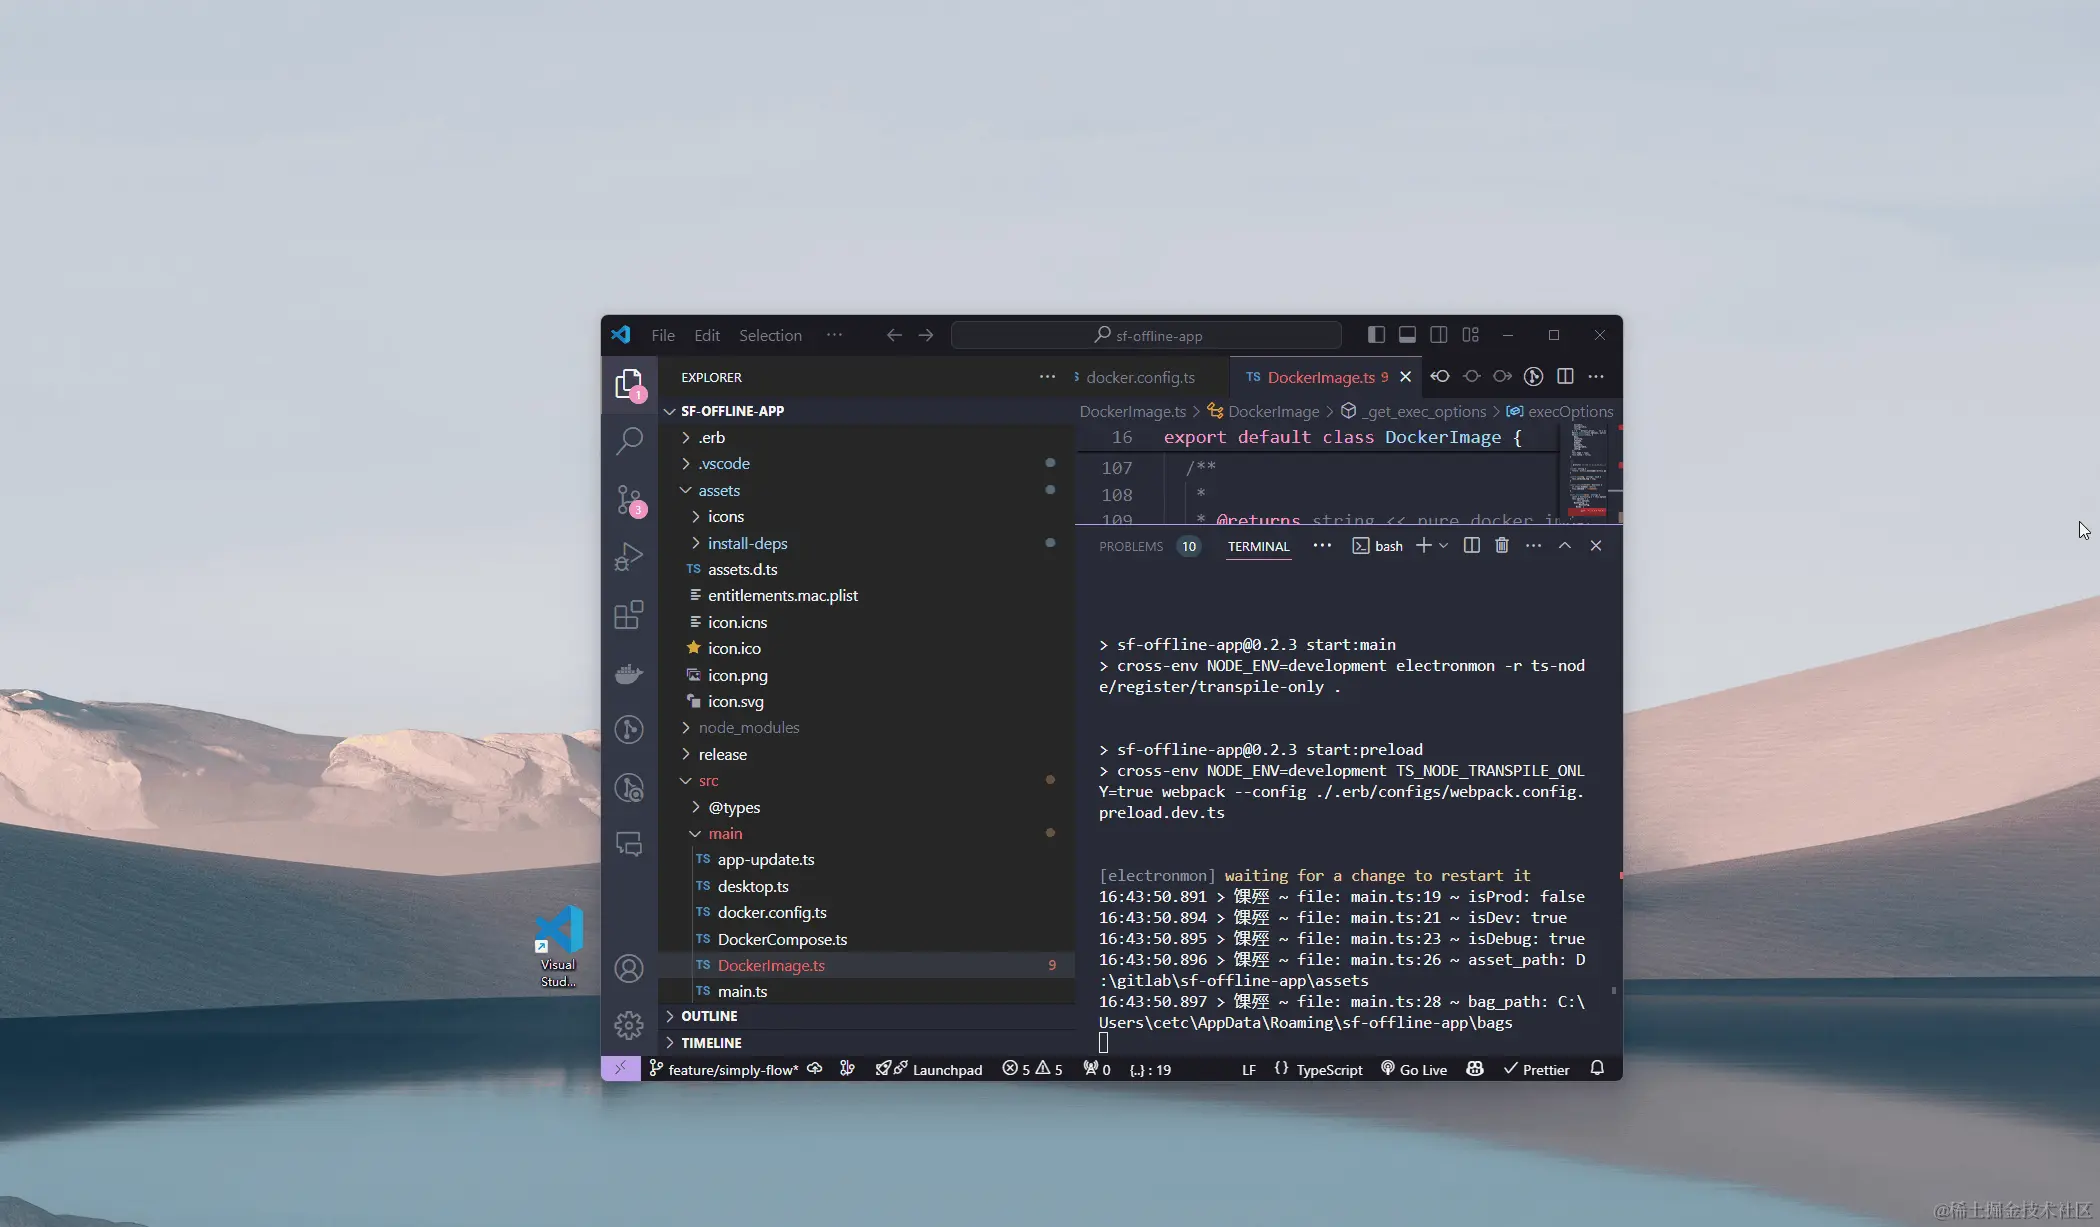Viewport: 2100px width, 1227px height.
Task: Open editor More Actions ellipsis
Action: coord(1596,377)
